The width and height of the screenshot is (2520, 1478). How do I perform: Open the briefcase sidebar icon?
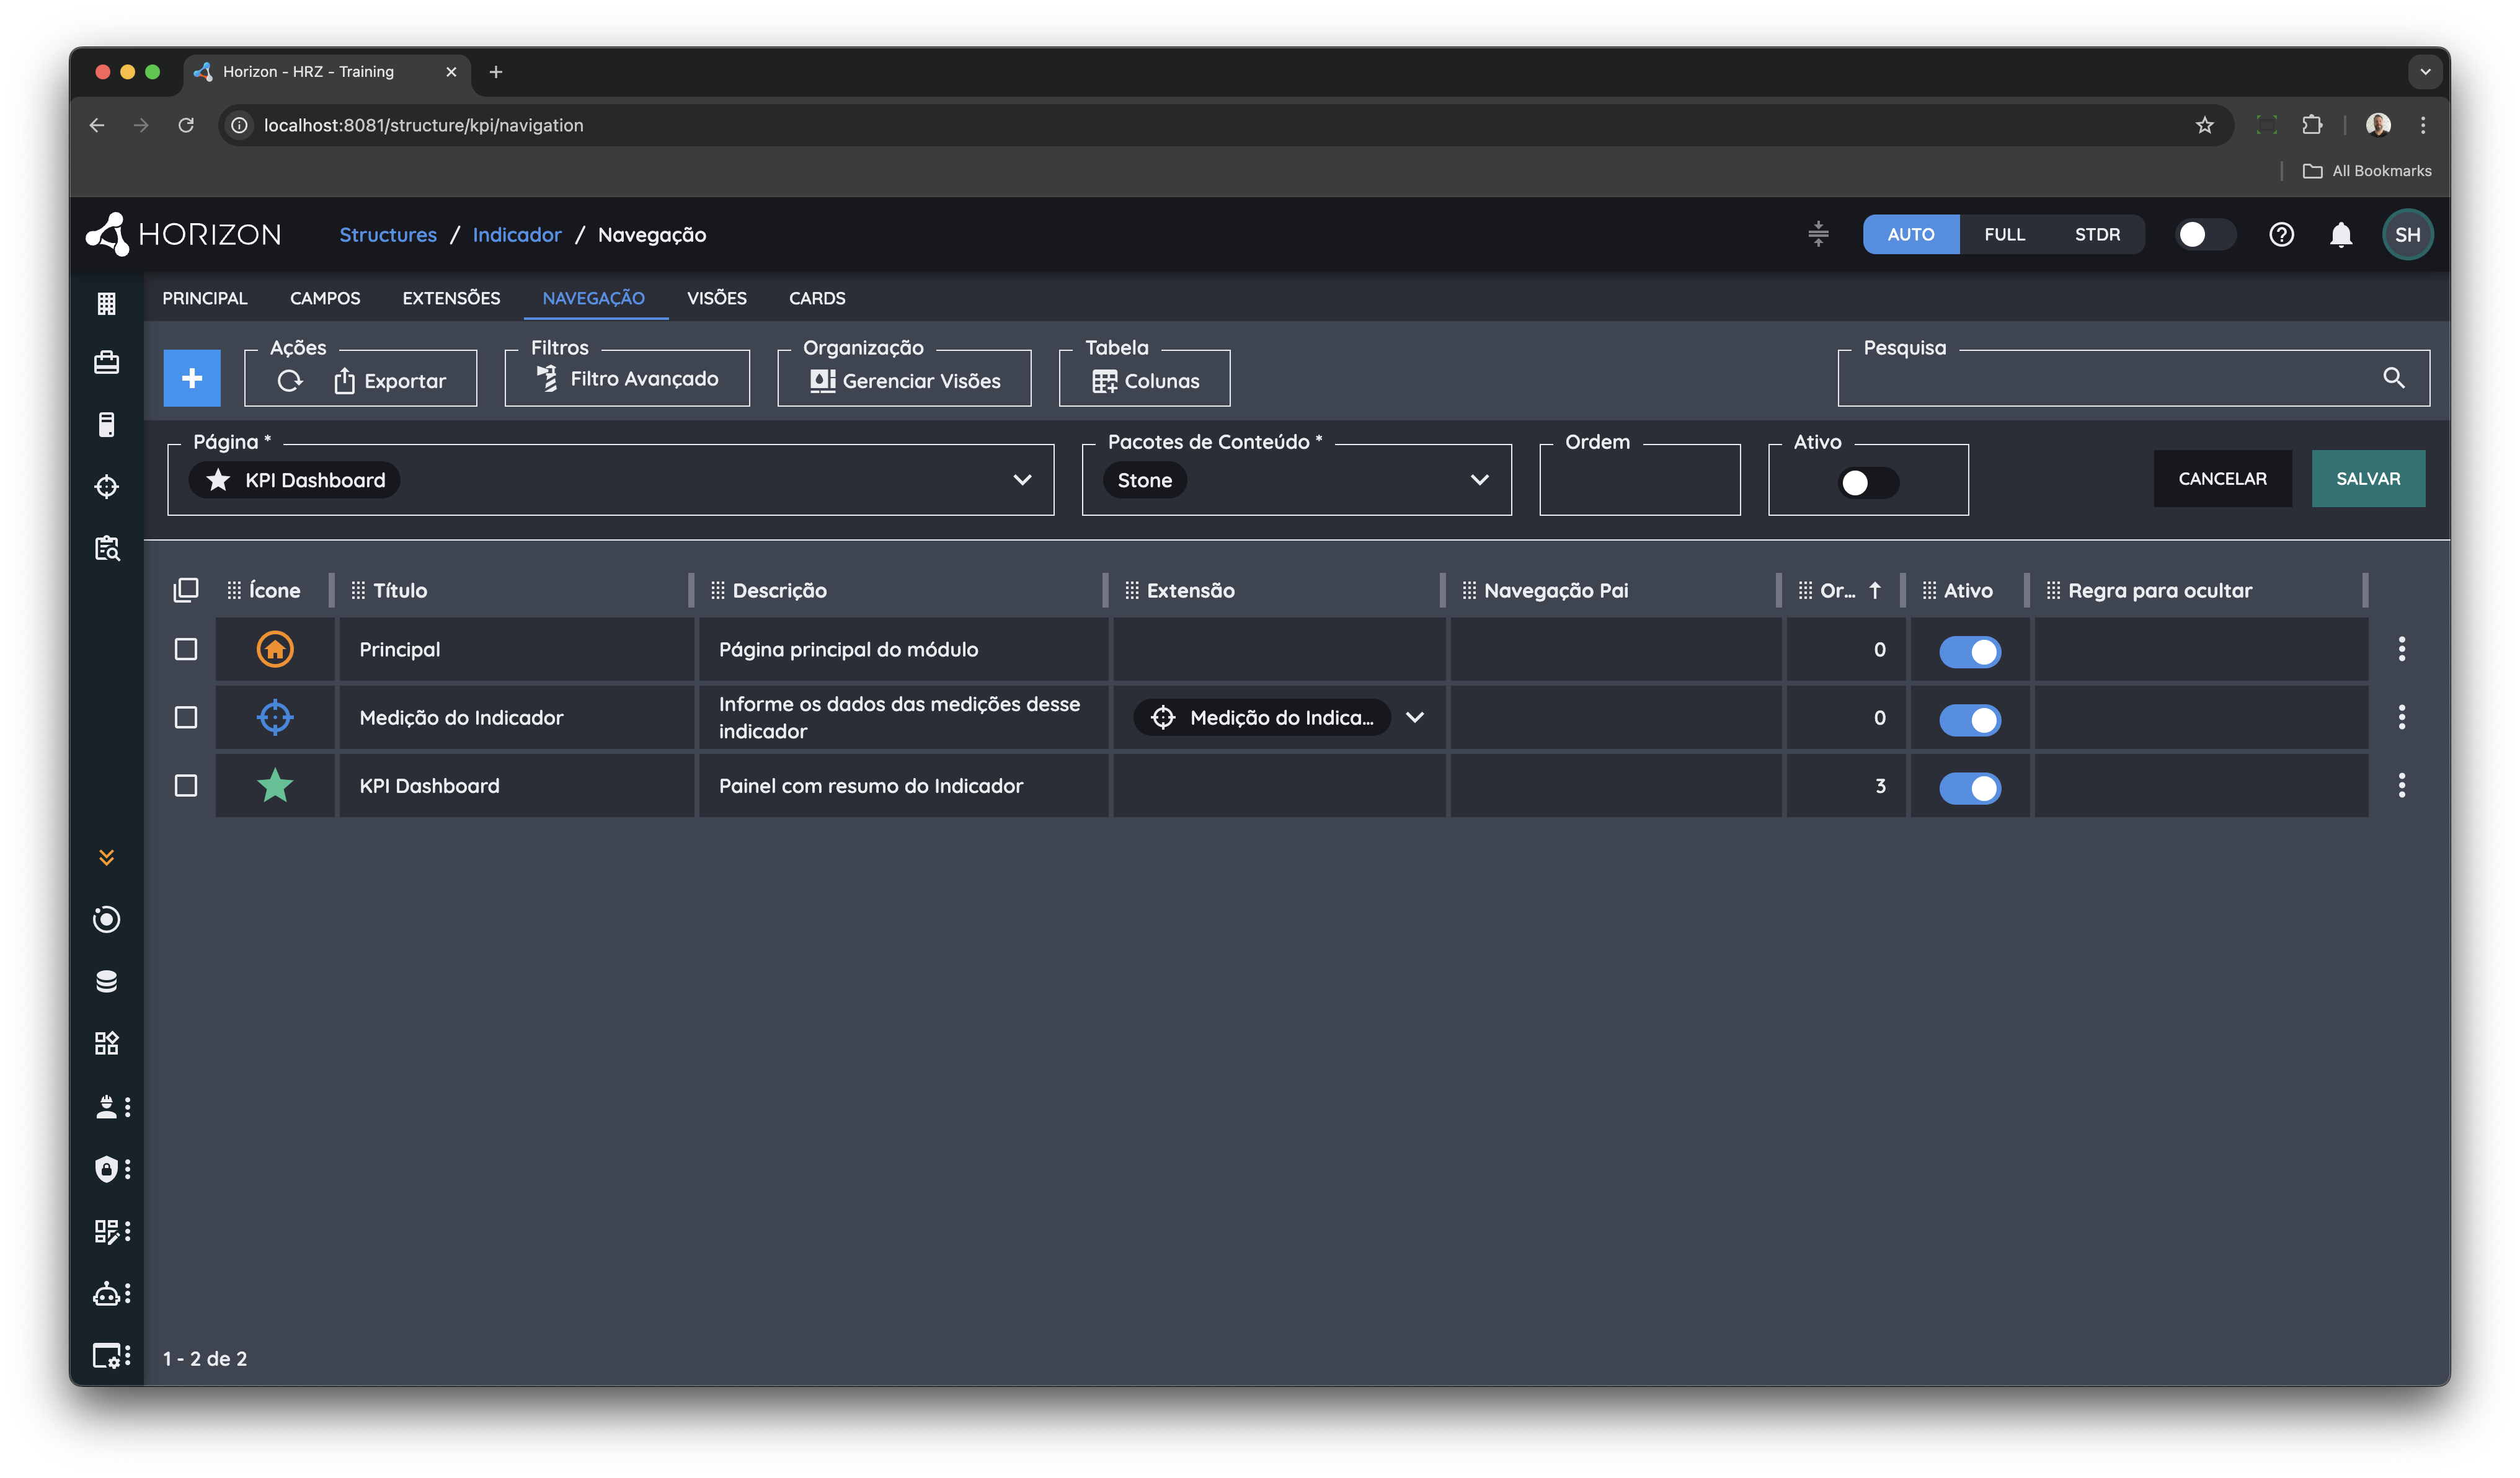click(106, 362)
